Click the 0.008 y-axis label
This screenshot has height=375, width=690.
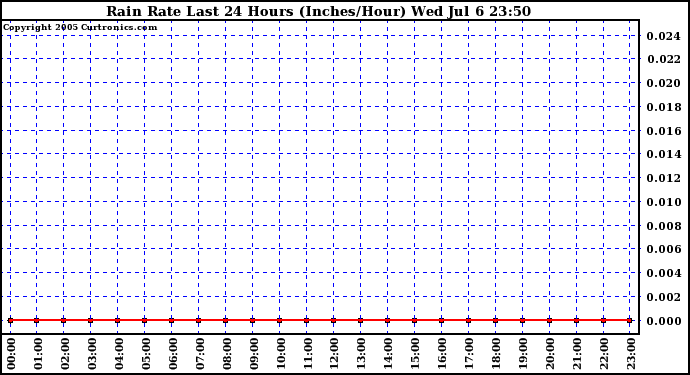point(663,226)
